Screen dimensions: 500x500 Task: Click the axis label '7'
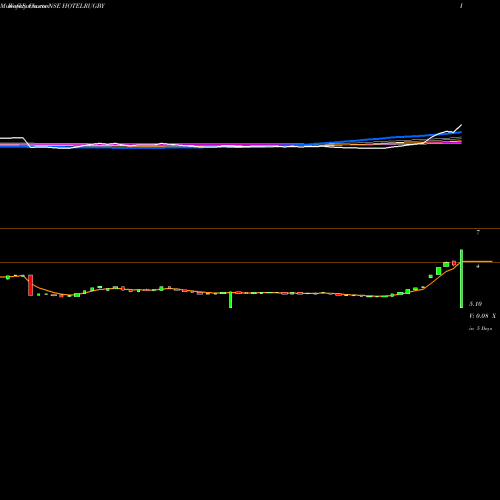478,232
